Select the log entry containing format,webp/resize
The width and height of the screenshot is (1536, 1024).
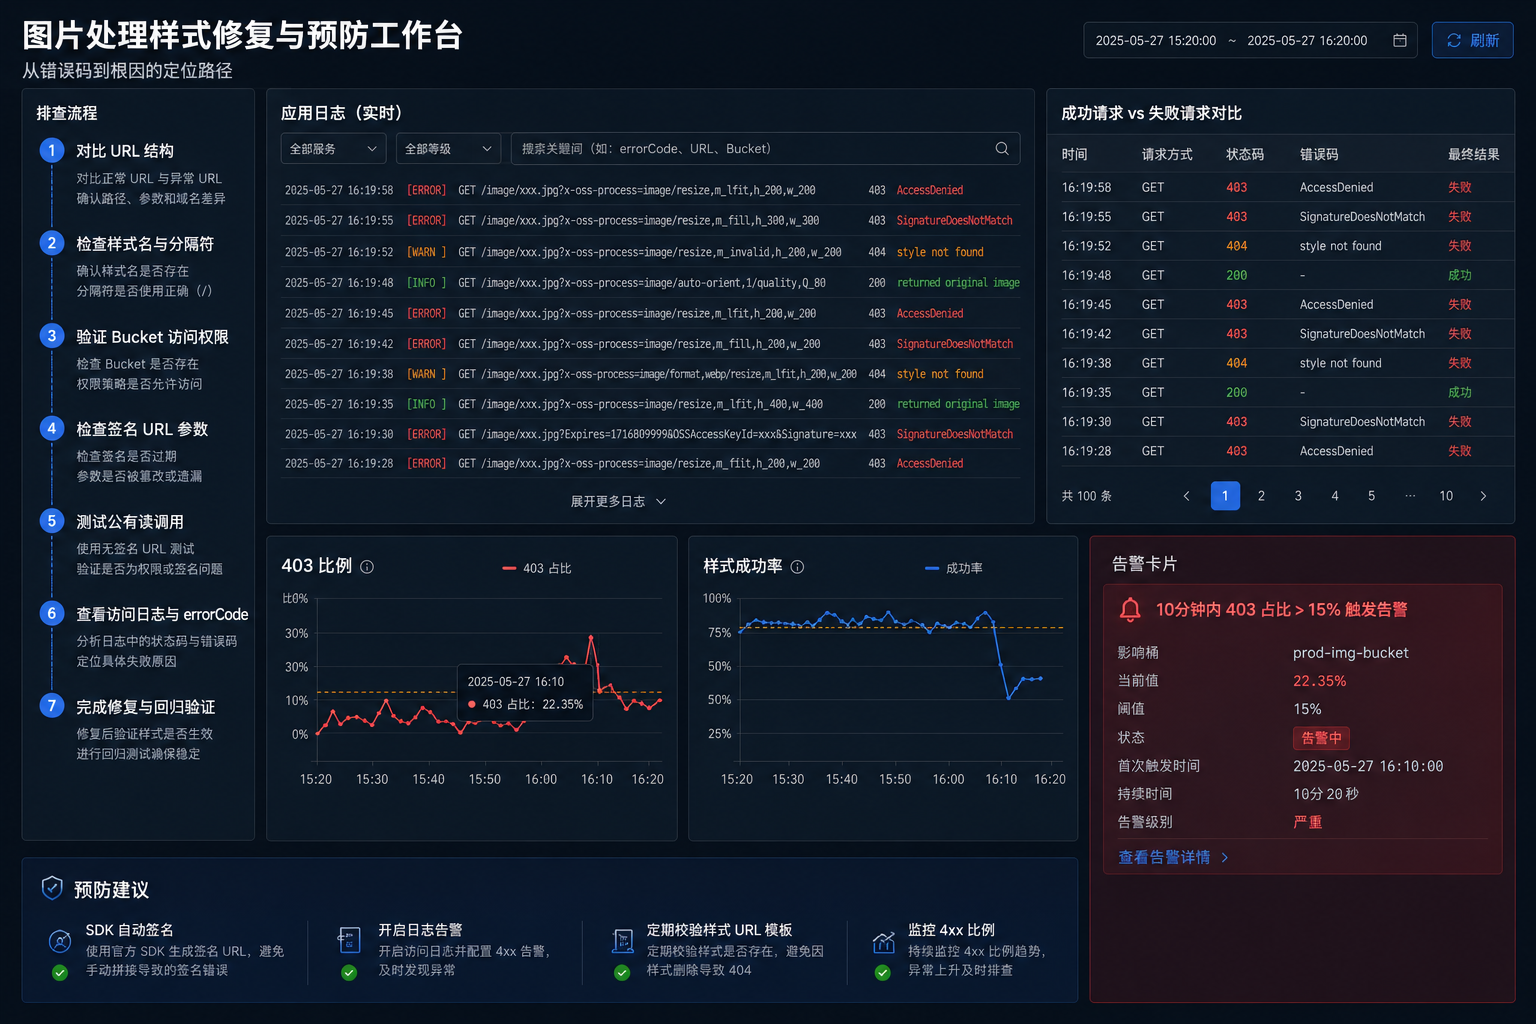(x=650, y=374)
